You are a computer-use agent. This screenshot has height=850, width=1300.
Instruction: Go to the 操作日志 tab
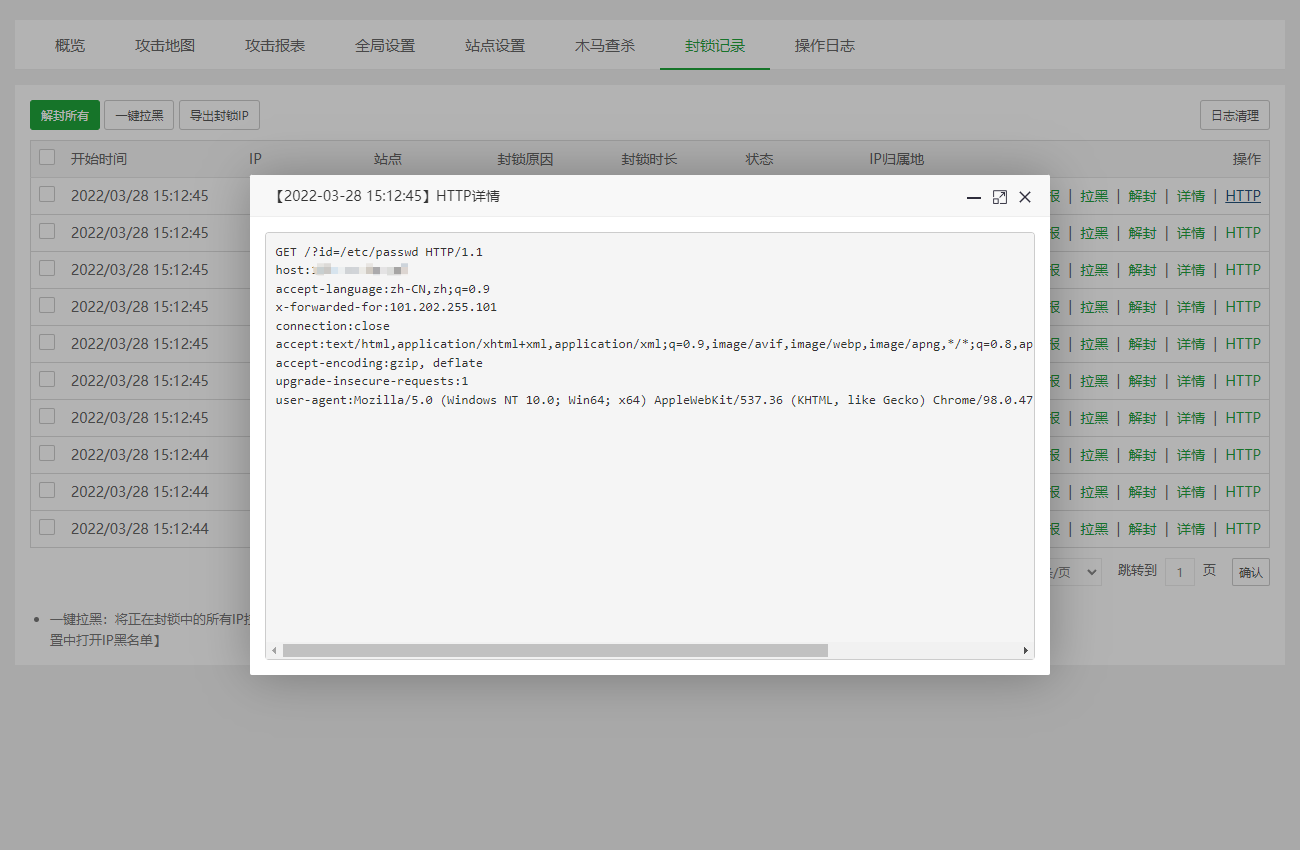tap(825, 46)
